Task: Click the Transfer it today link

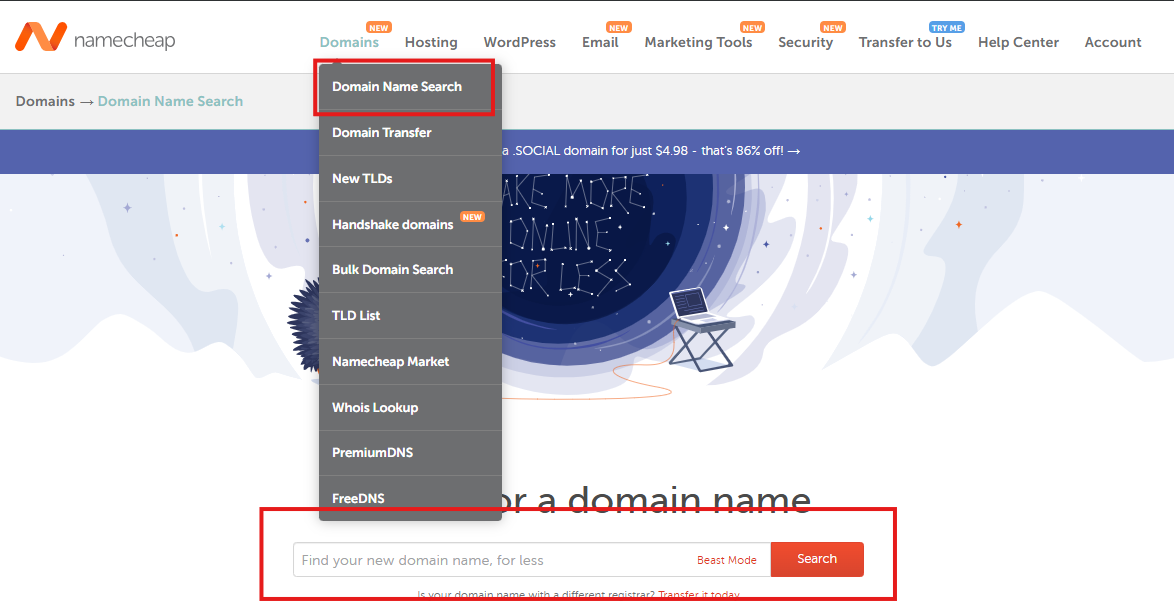Action: pos(699,594)
